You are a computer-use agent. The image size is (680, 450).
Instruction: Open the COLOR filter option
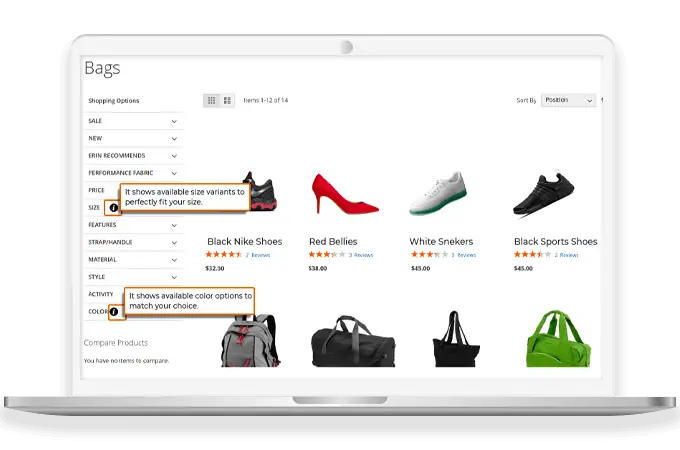pos(98,312)
